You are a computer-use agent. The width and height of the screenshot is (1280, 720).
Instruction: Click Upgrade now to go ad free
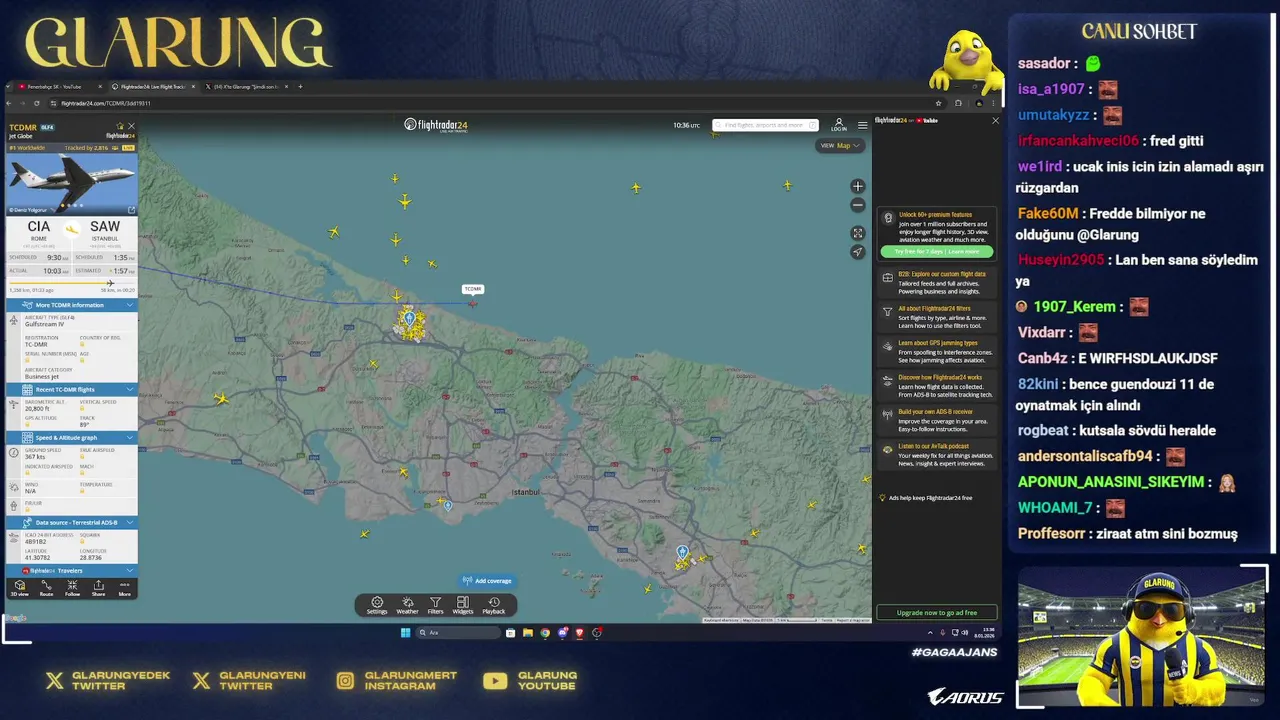937,612
